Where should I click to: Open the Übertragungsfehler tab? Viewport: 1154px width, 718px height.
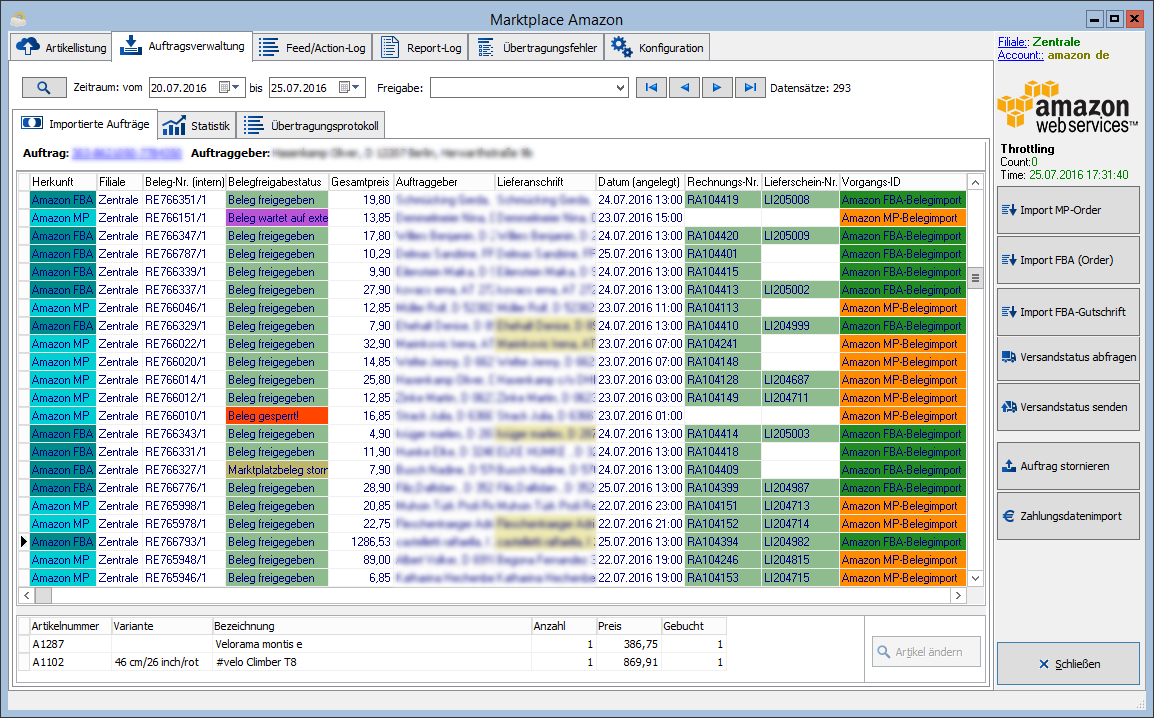(x=537, y=48)
